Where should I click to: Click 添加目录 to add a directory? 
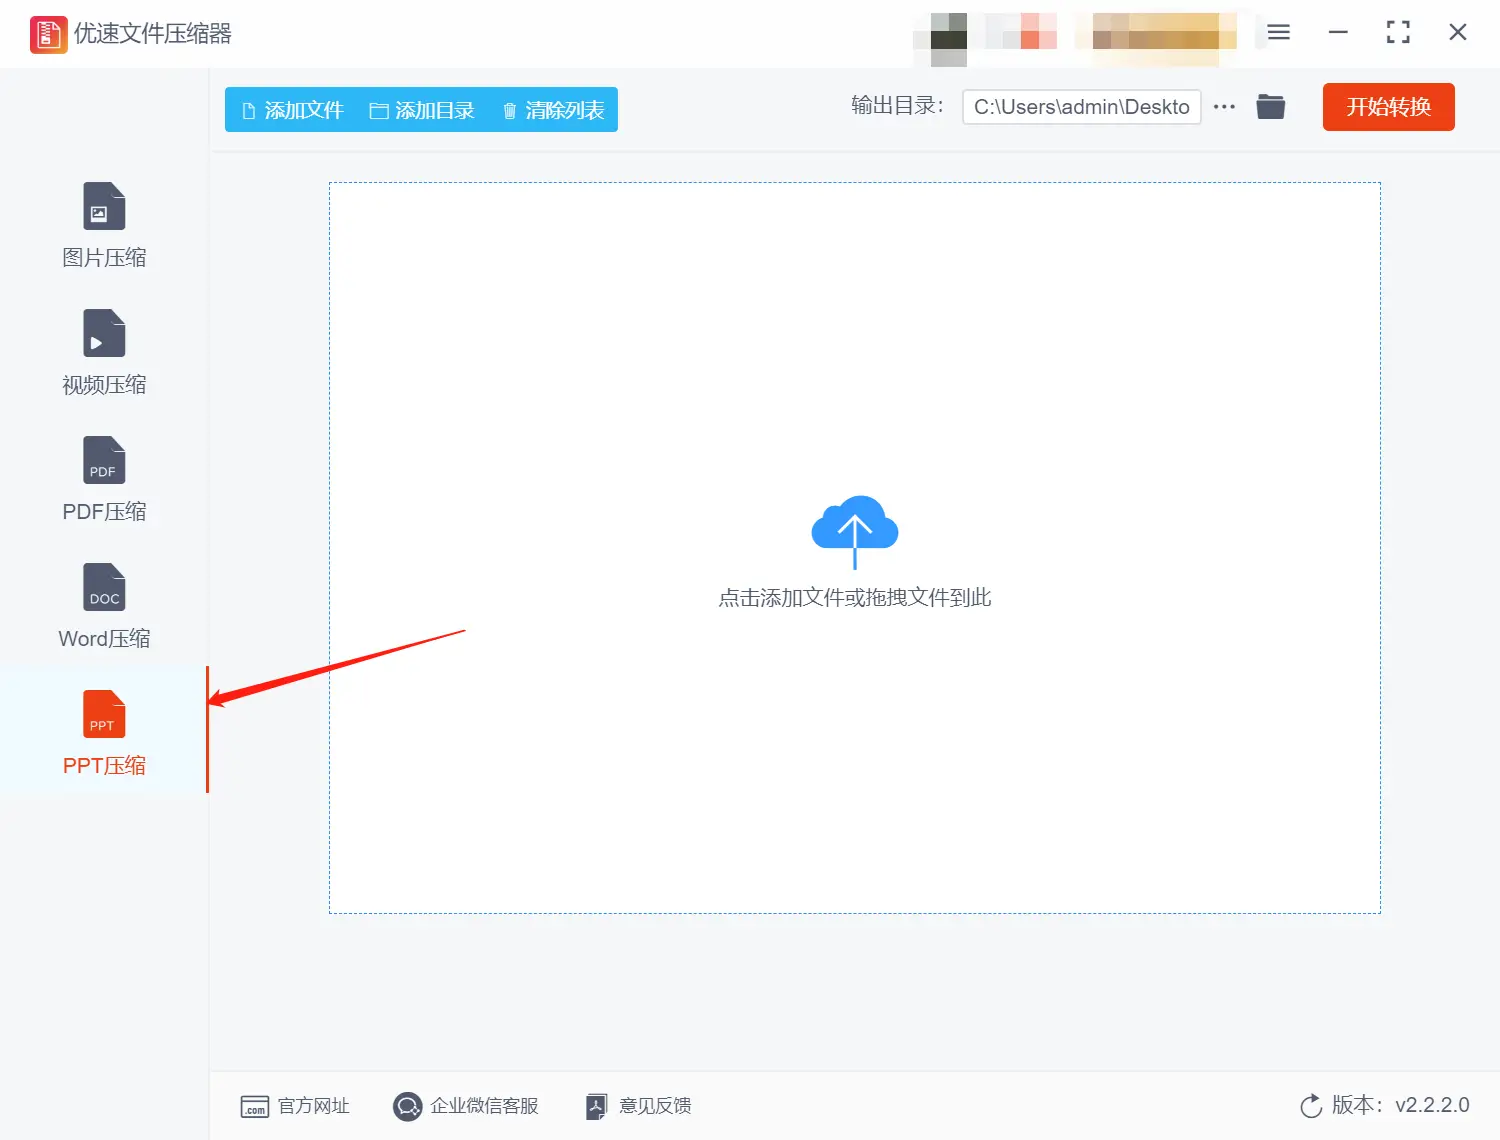point(422,110)
